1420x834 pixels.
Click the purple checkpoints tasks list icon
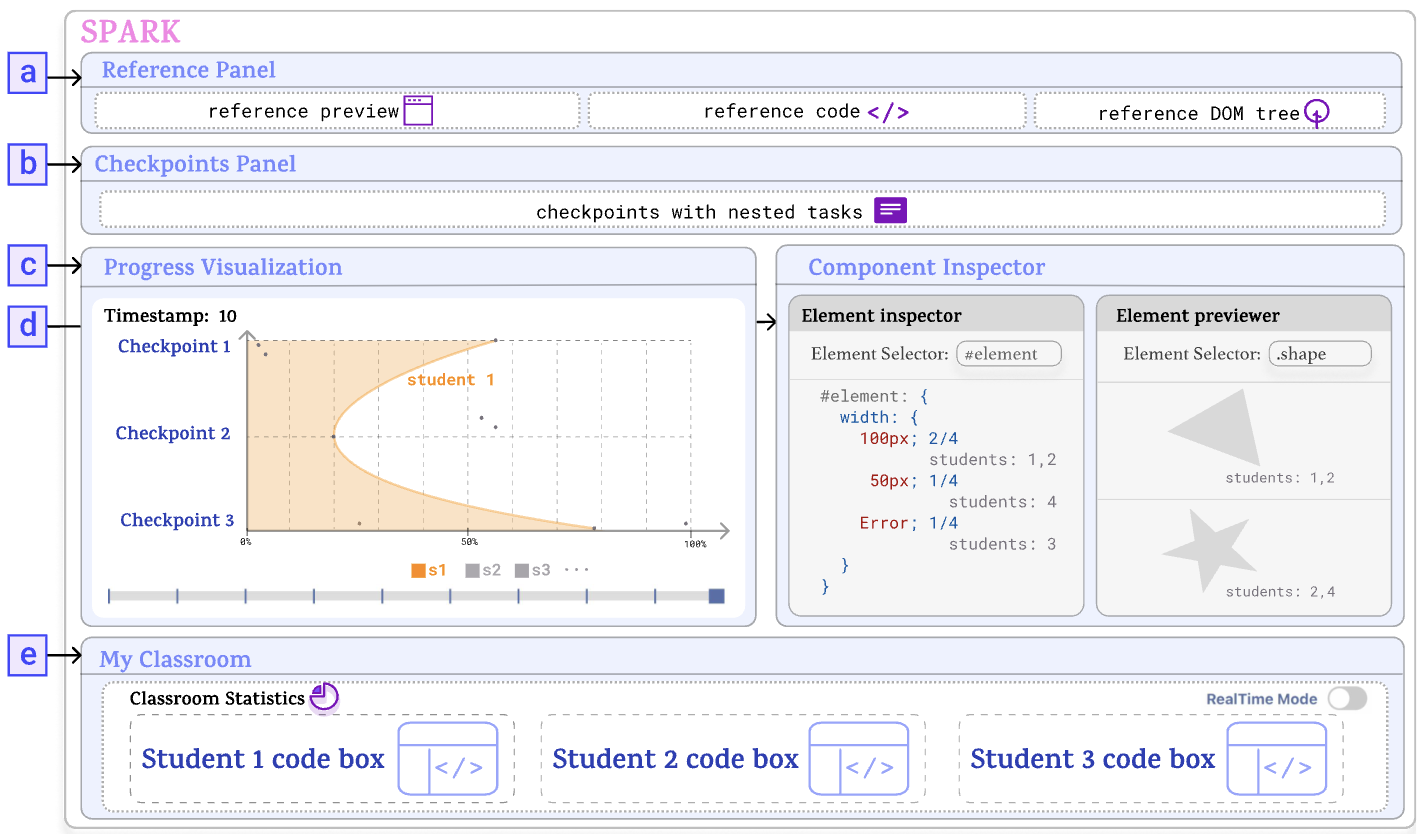coord(891,210)
